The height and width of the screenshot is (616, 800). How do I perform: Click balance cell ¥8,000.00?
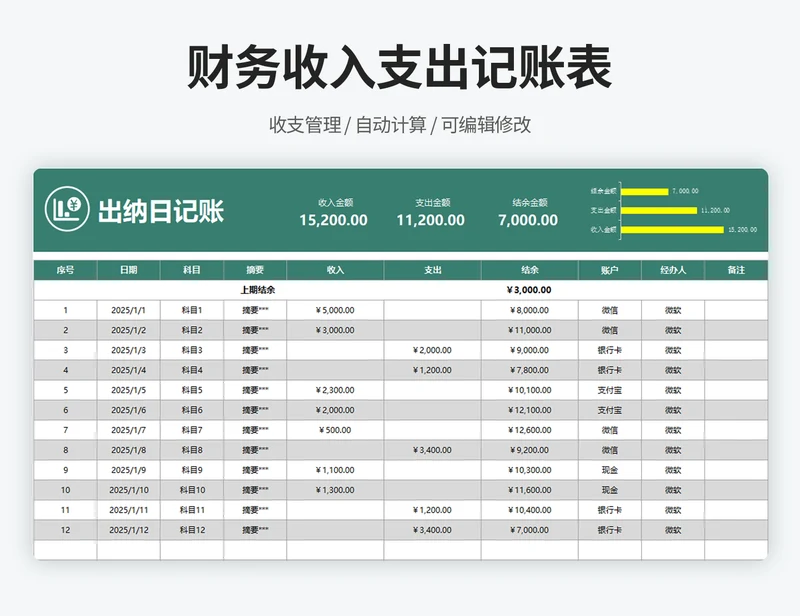(530, 310)
